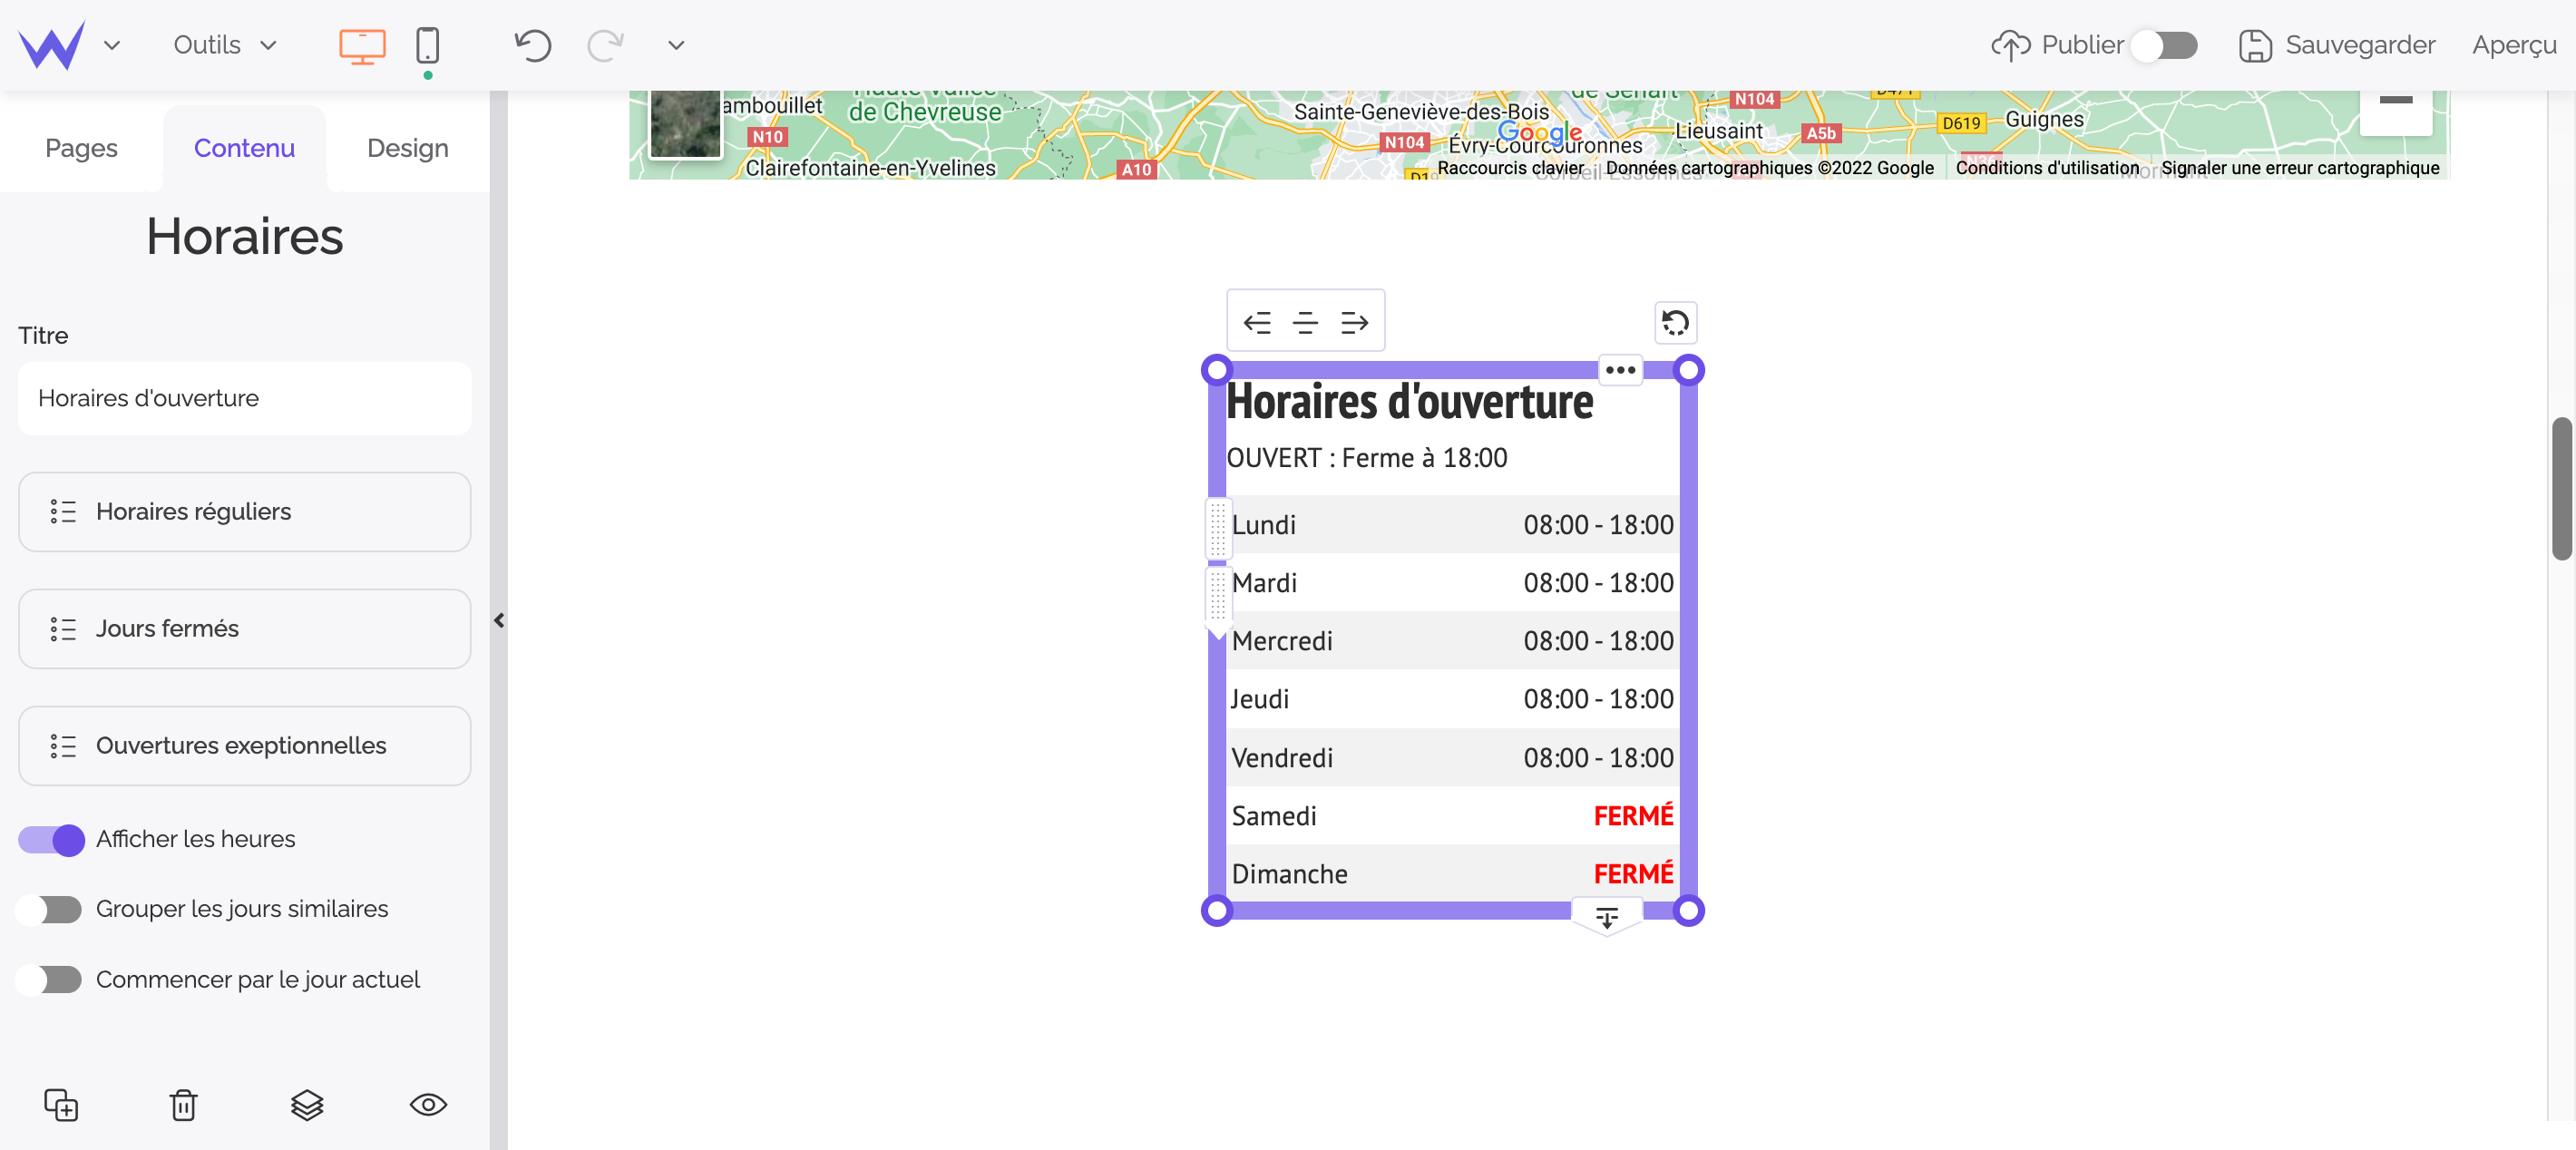Image resolution: width=2576 pixels, height=1150 pixels.
Task: Switch to the Design tab
Action: click(407, 148)
